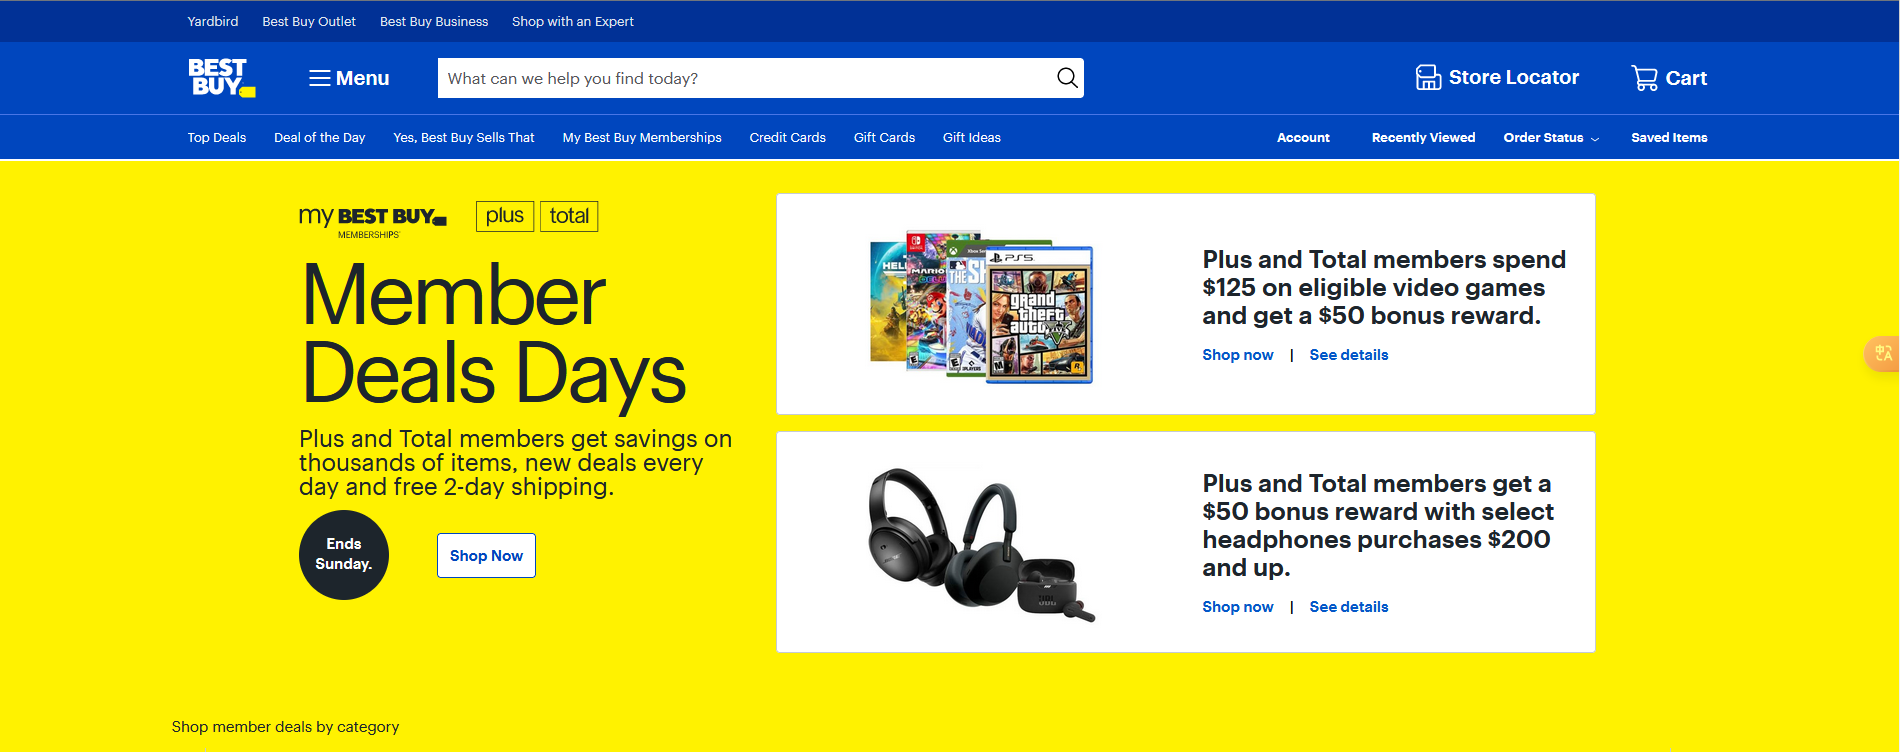See details for headphones bonus reward
The image size is (1900, 752).
pos(1349,607)
